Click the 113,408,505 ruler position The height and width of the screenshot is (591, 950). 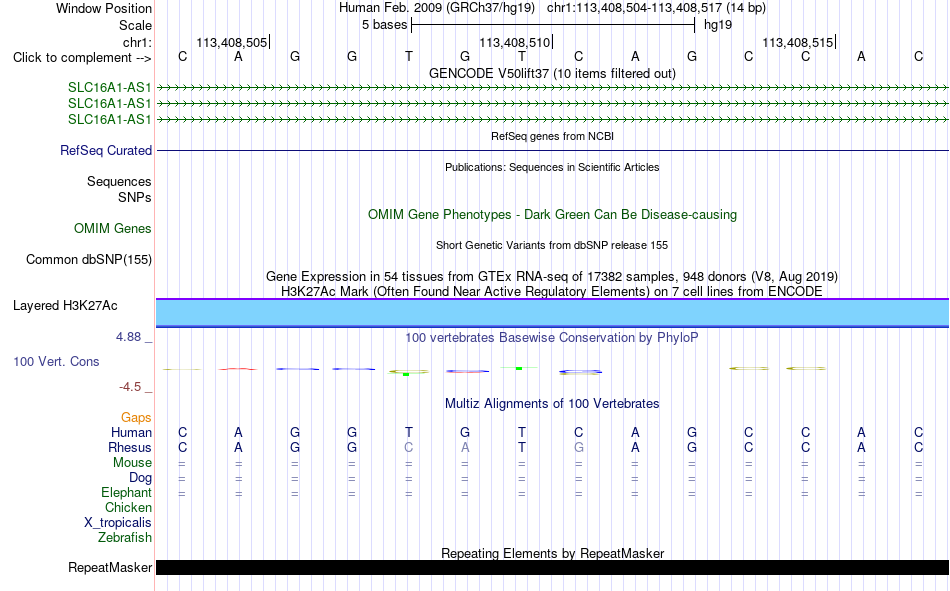click(231, 42)
